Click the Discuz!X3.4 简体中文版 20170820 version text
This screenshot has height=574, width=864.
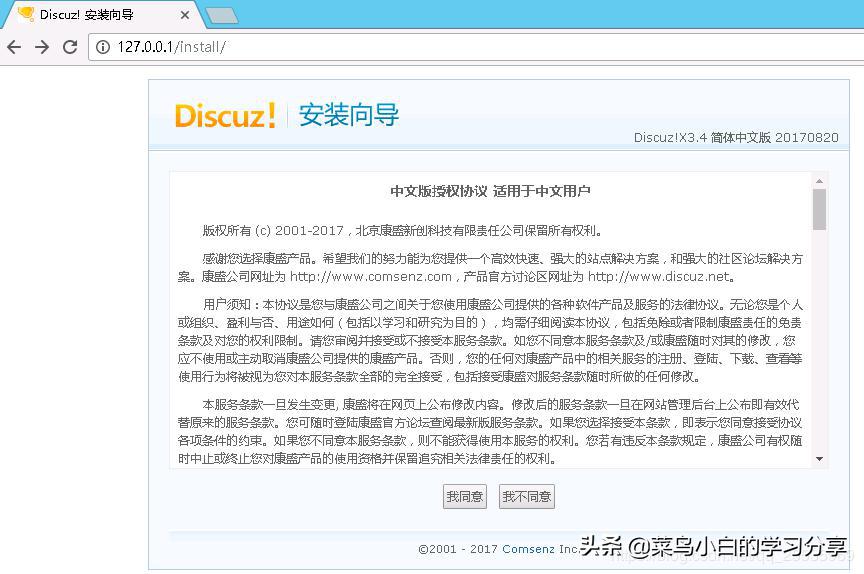click(x=736, y=137)
